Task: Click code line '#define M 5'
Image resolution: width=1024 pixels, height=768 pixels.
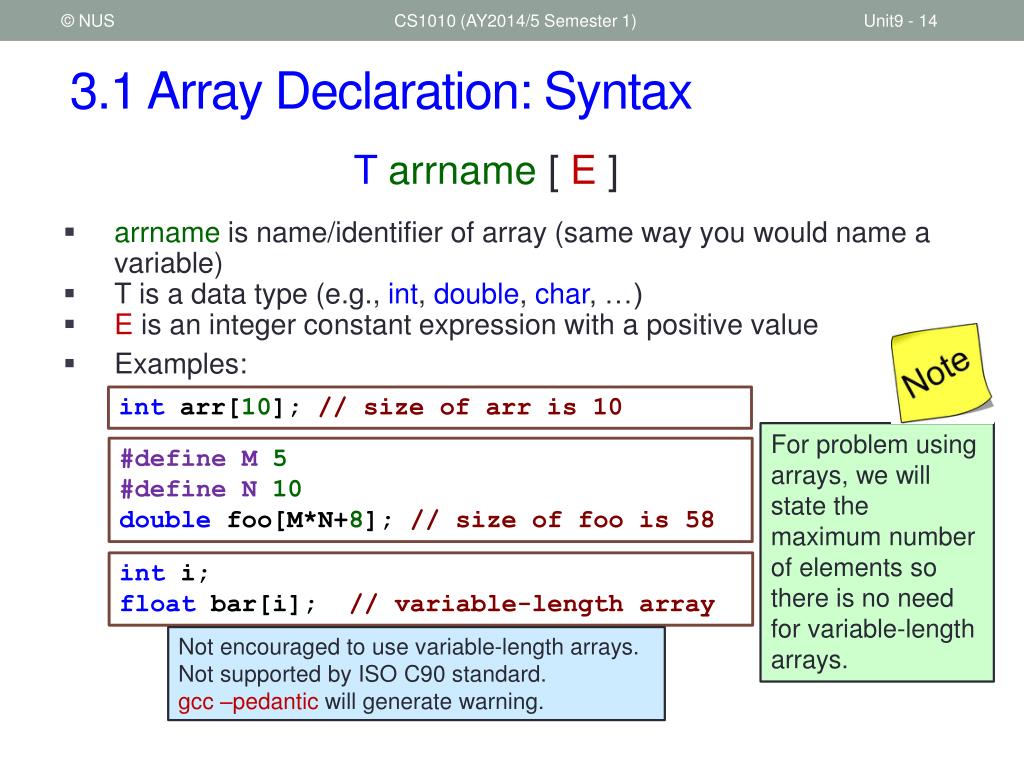Action: tap(203, 458)
